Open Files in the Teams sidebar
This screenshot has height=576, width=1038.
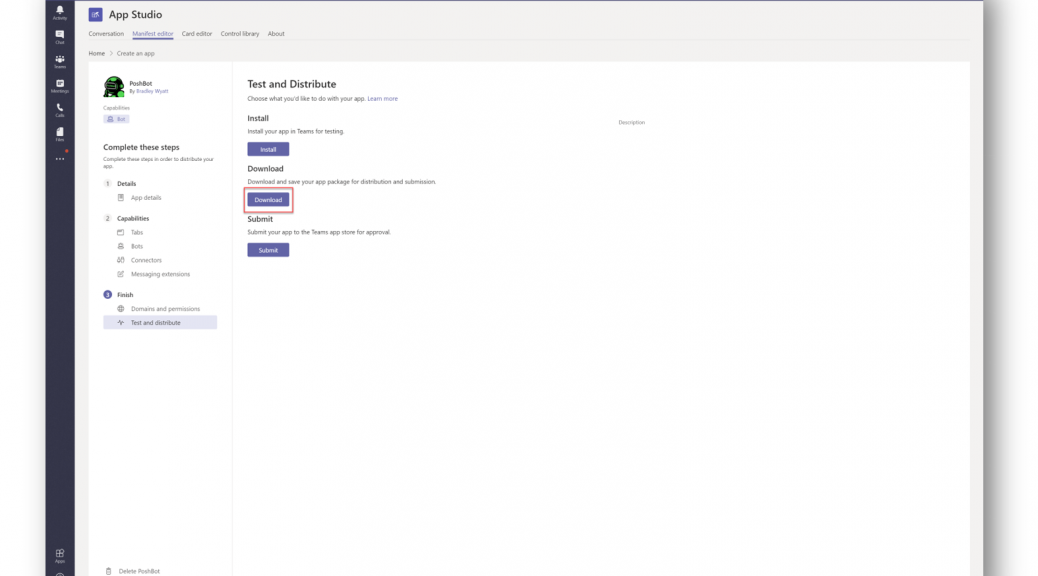[60, 134]
